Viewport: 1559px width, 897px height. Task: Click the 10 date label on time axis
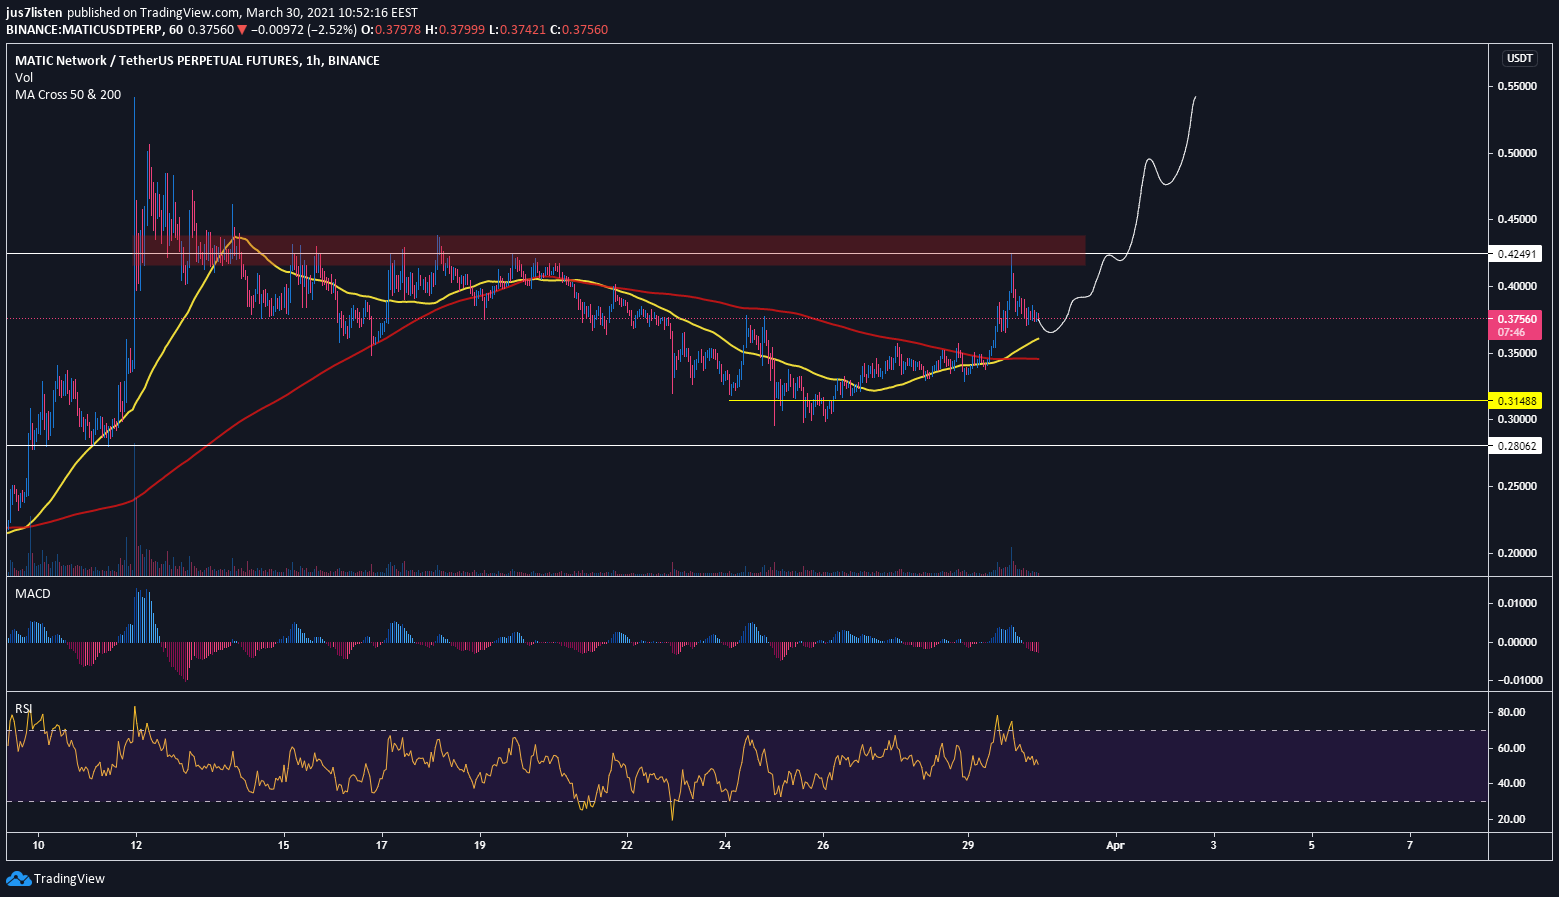click(x=38, y=845)
